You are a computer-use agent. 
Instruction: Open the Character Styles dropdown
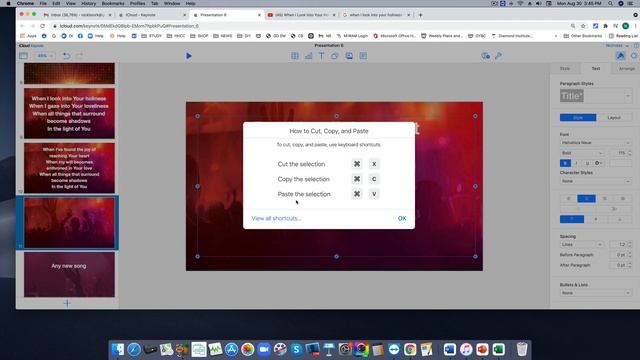click(x=596, y=181)
